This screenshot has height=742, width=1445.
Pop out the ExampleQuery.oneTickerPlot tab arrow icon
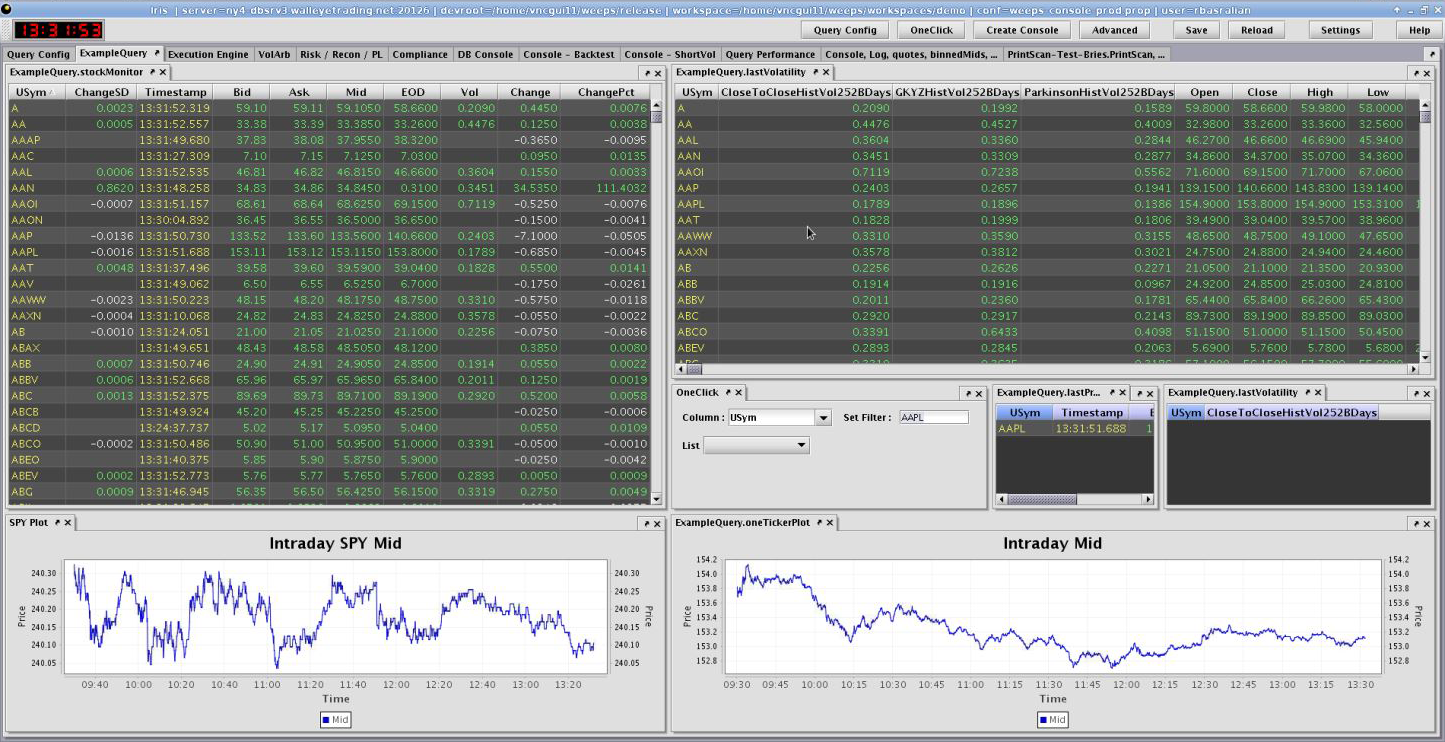coord(820,523)
